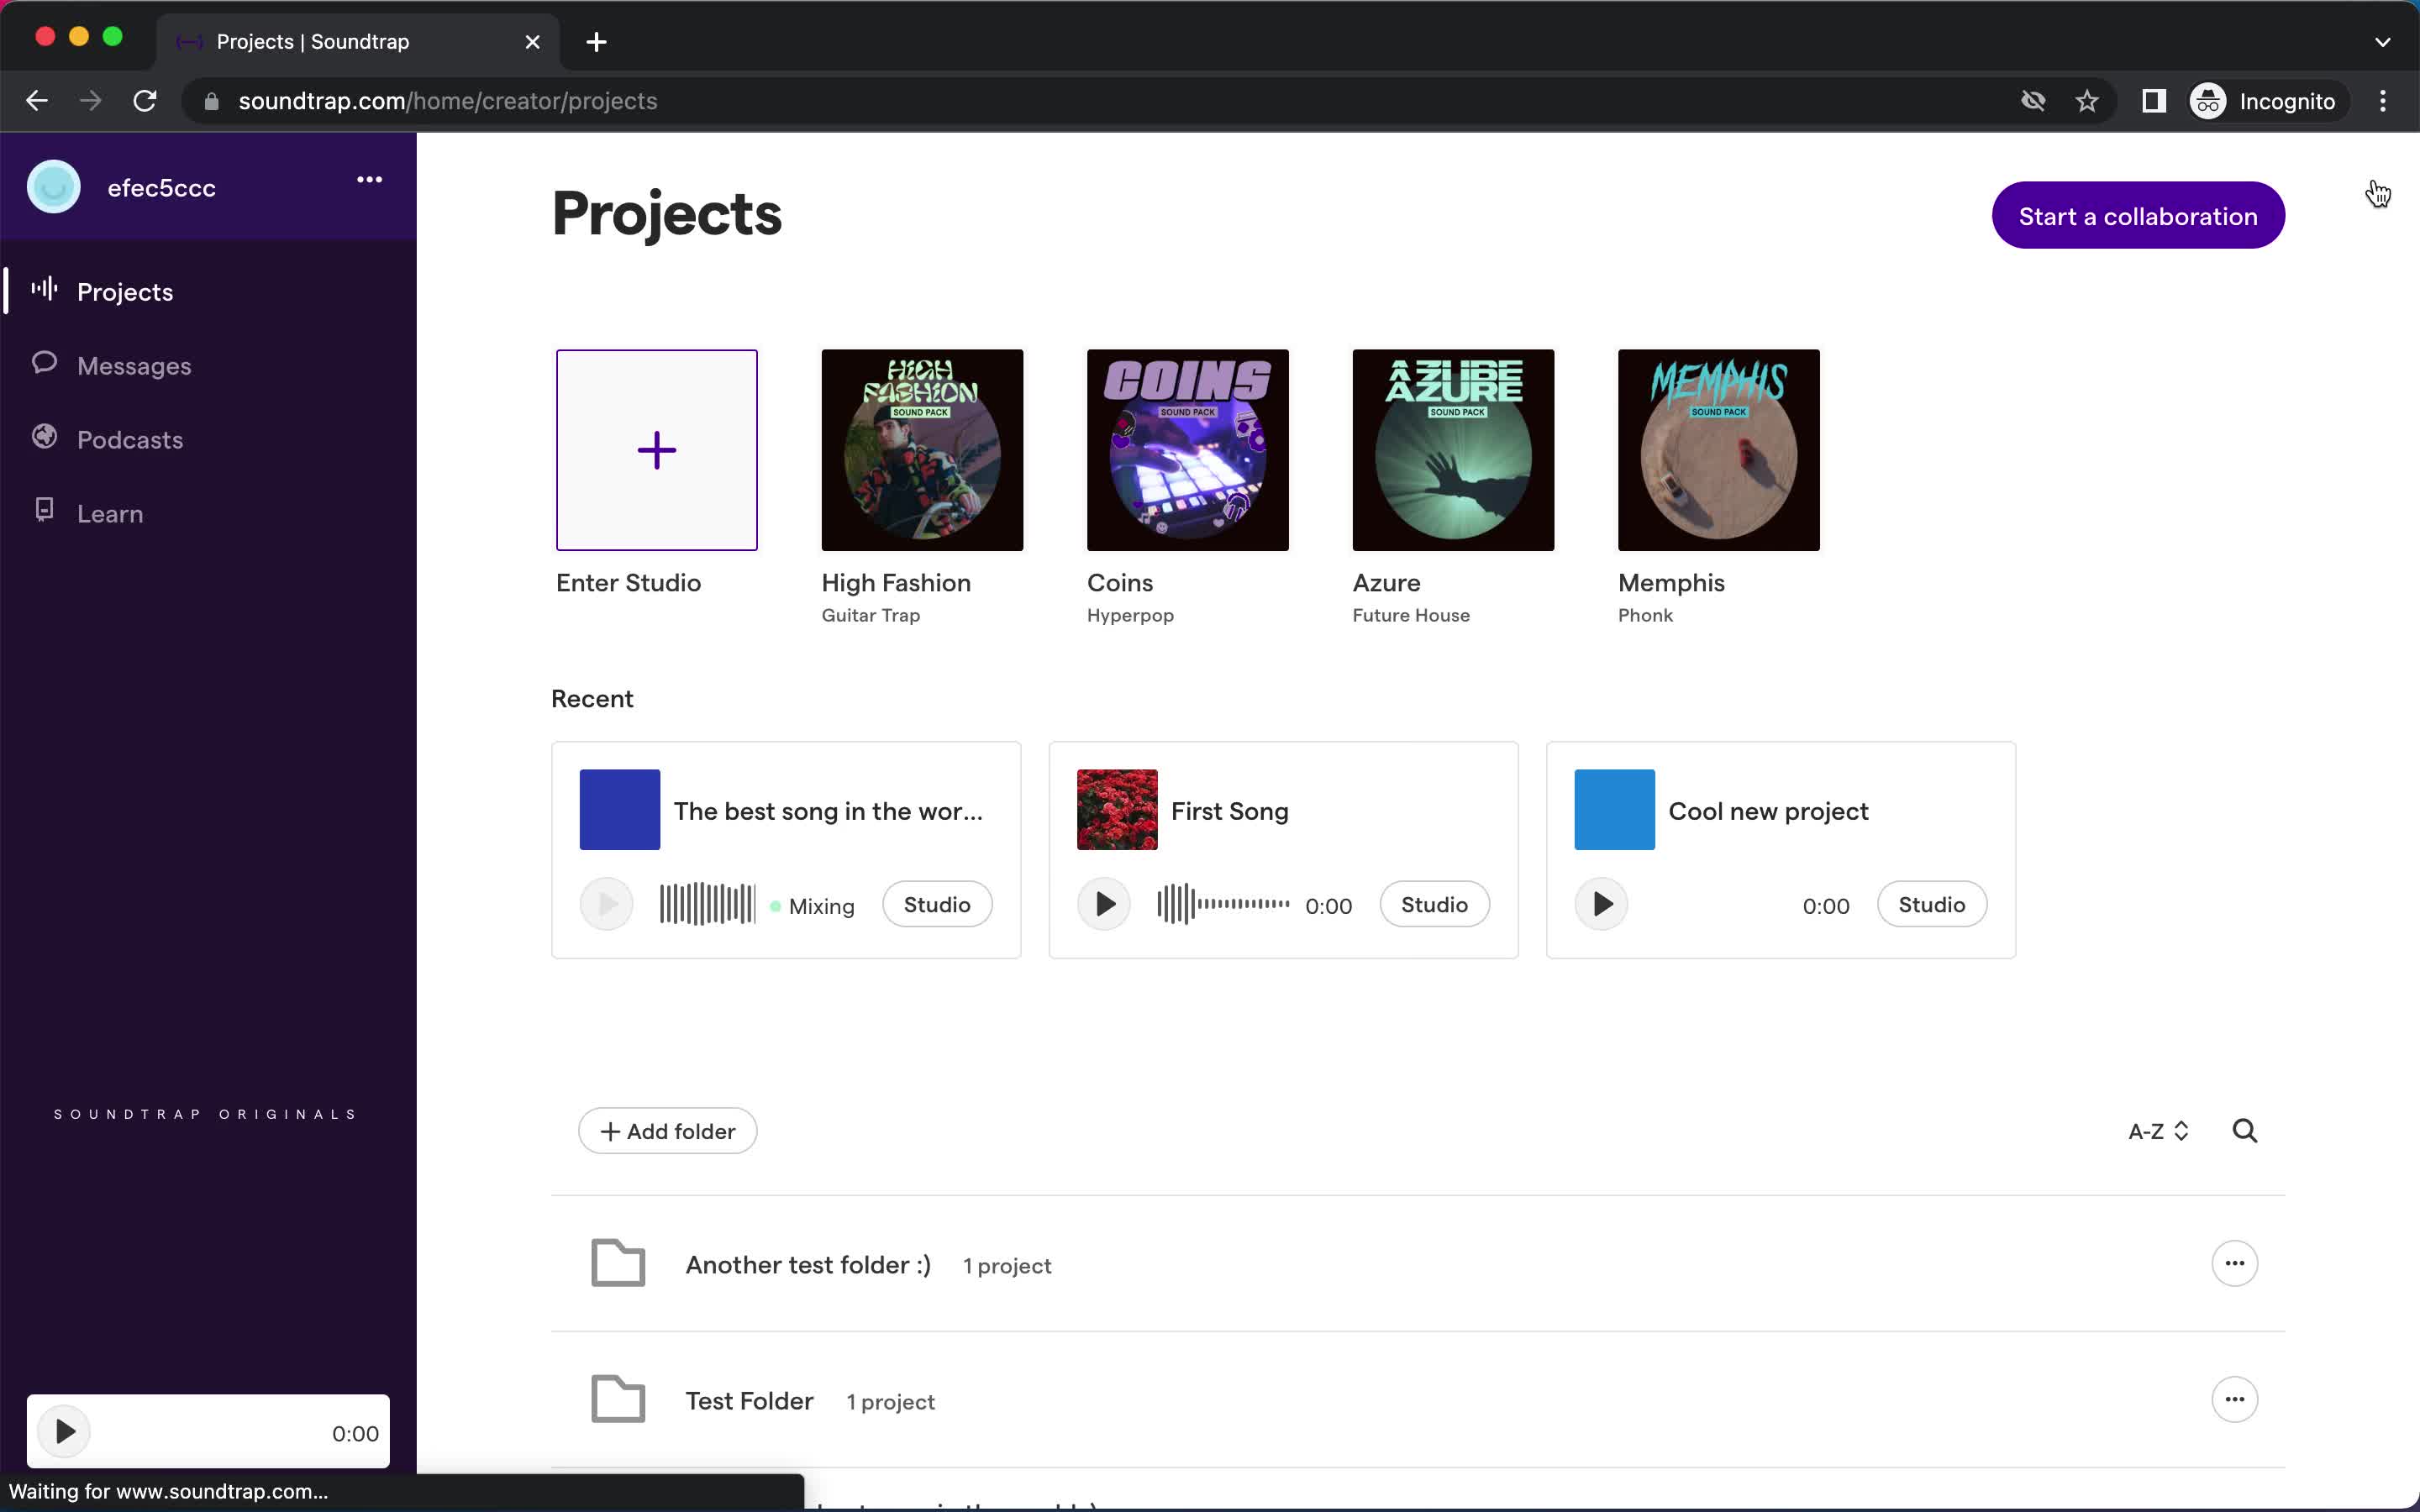This screenshot has width=2420, height=1512.
Task: Click the Coins Hyperpop sound pack
Action: 1186,449
